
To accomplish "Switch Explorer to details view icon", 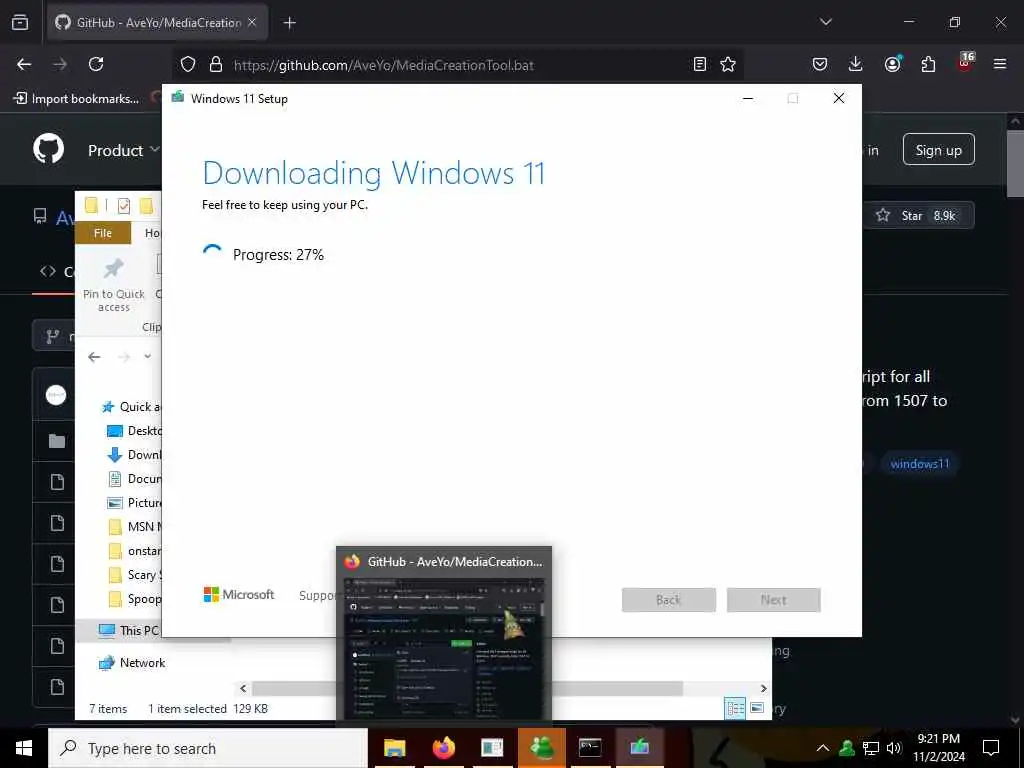I will pos(735,709).
